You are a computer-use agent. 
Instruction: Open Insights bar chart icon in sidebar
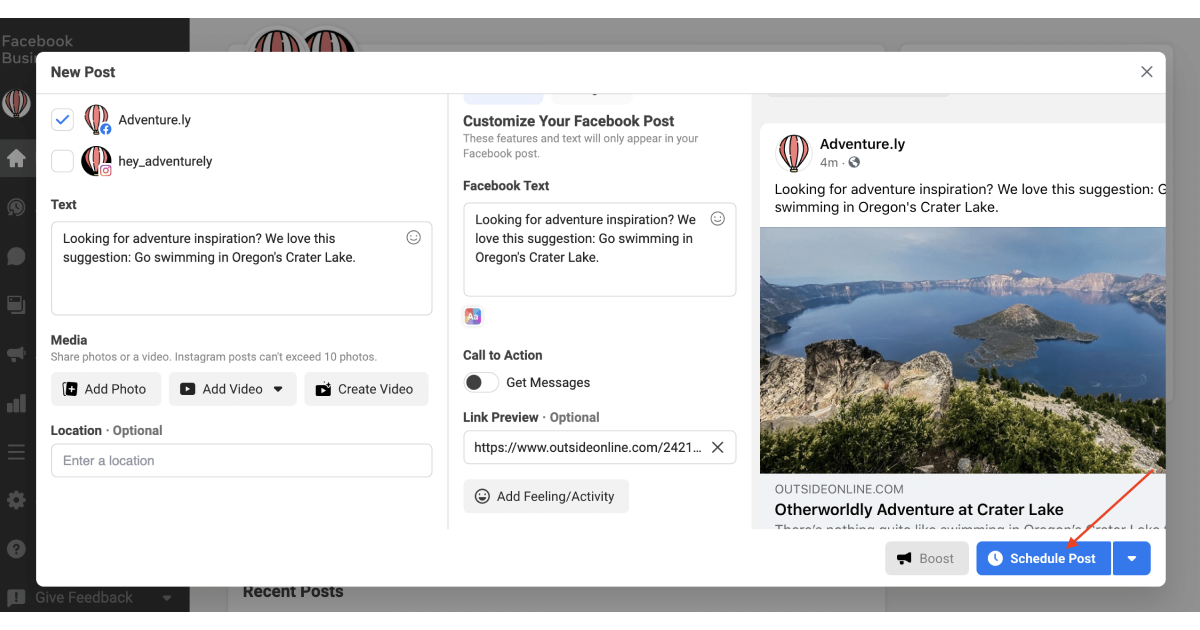pyautogui.click(x=16, y=403)
